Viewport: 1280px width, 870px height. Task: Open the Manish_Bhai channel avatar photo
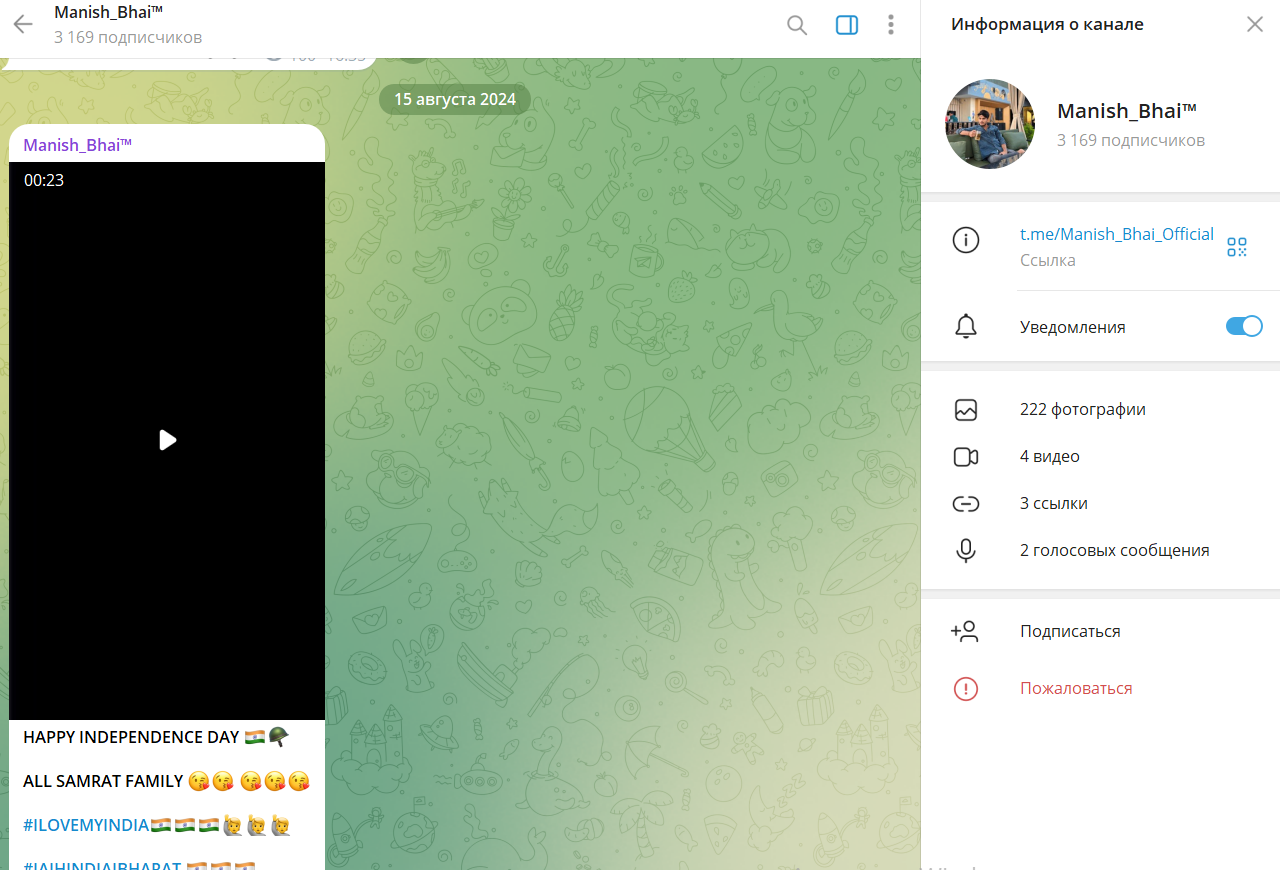pos(990,124)
